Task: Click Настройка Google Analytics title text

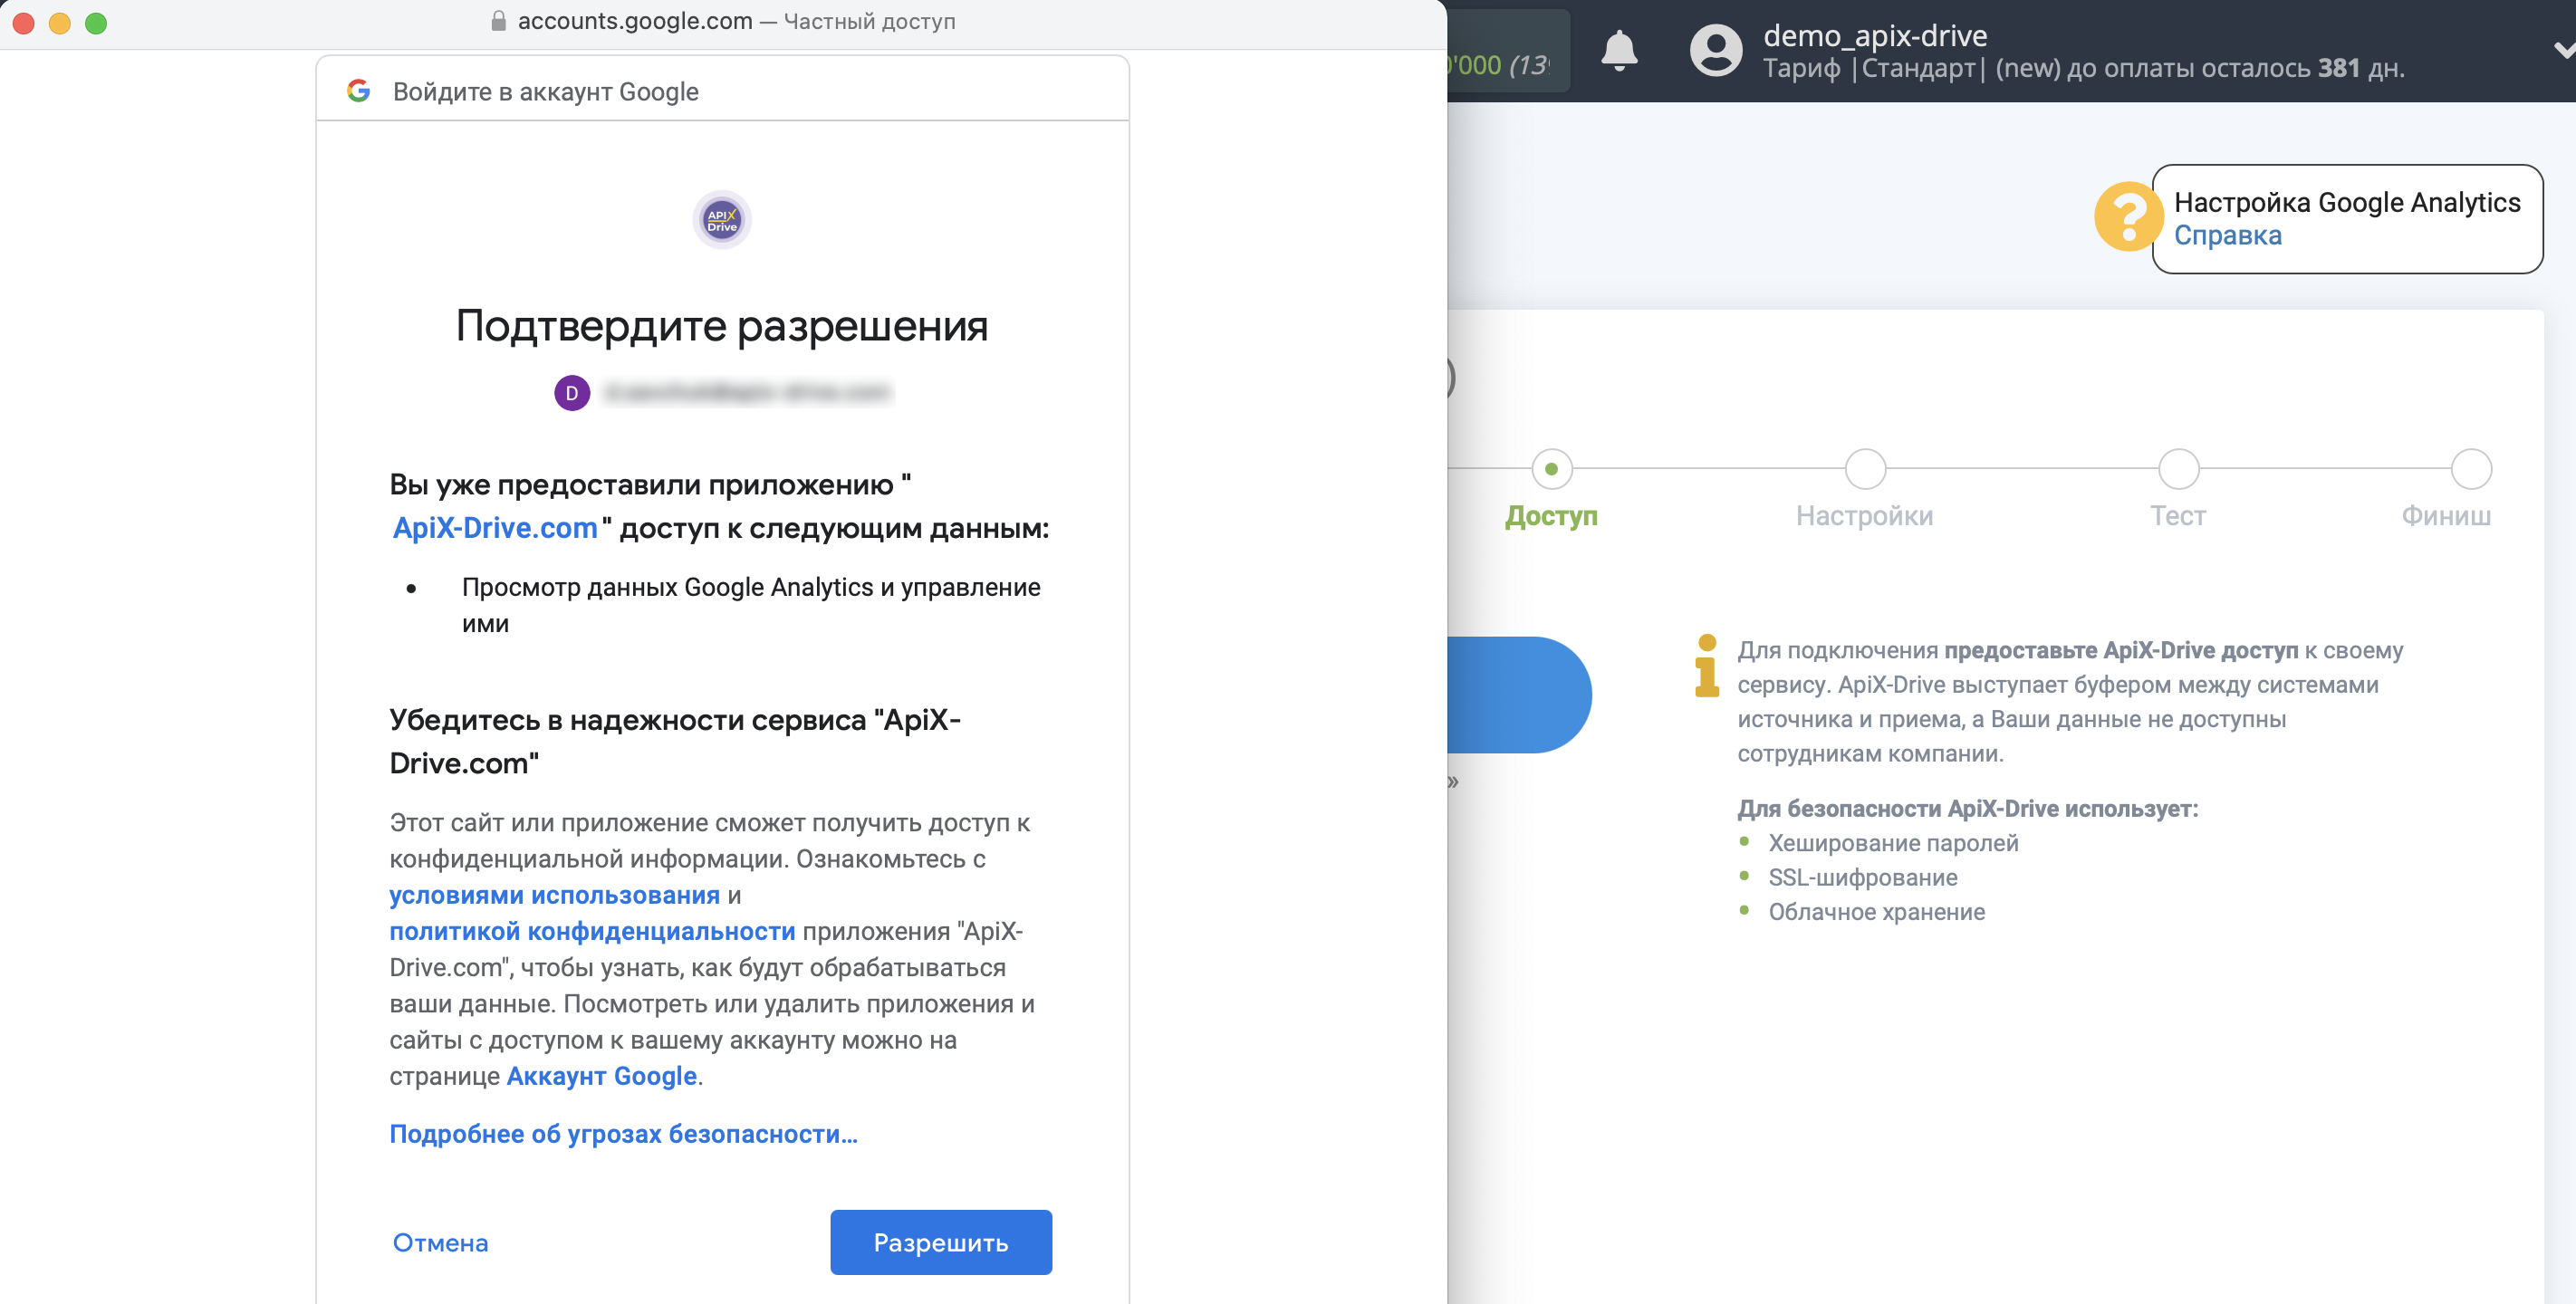Action: (2347, 202)
